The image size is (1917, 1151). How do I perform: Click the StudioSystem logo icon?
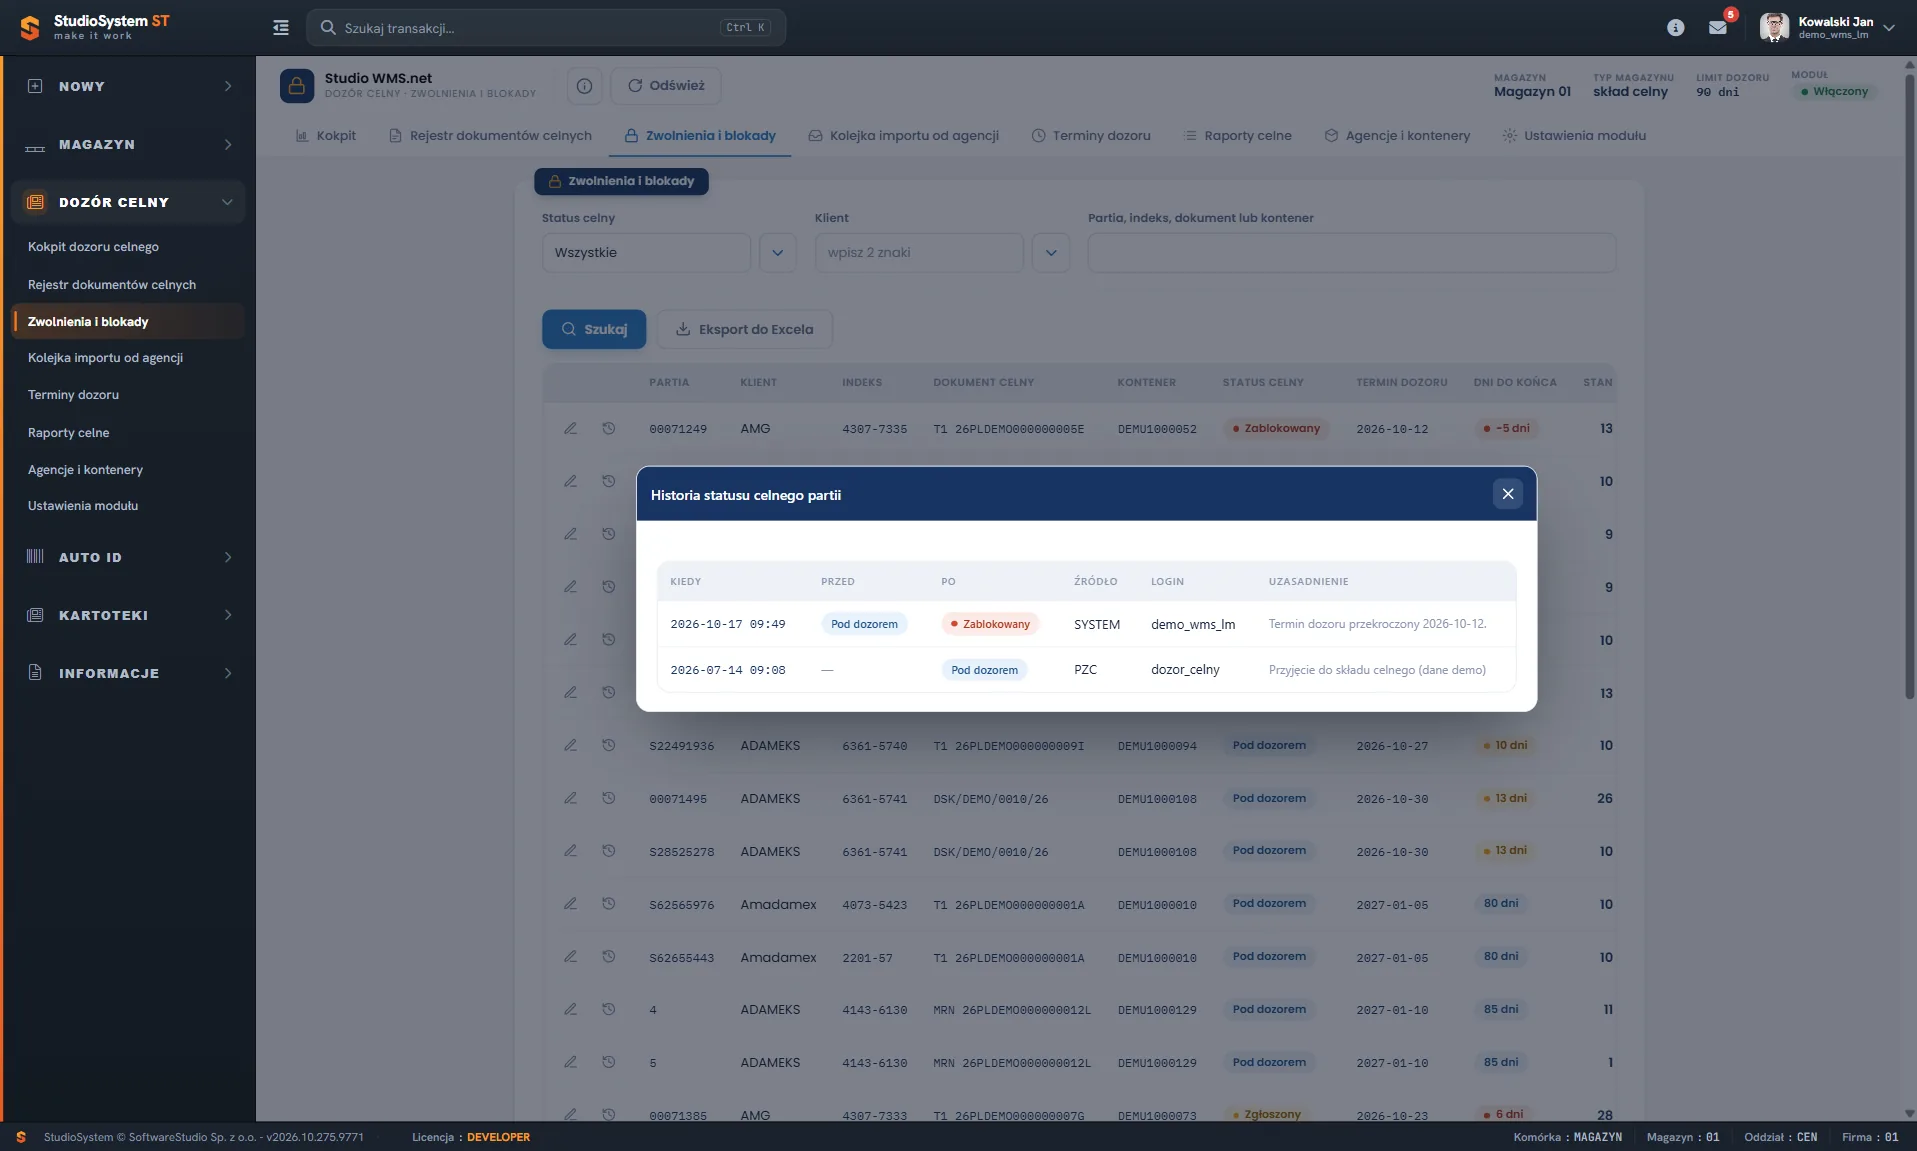[30, 28]
